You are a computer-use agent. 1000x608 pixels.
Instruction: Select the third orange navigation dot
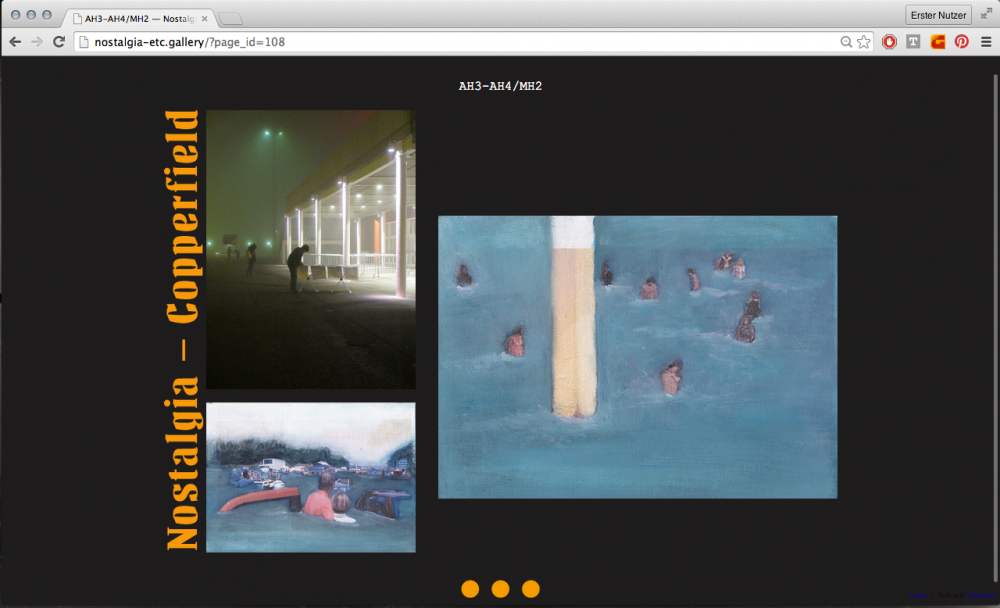click(x=531, y=589)
